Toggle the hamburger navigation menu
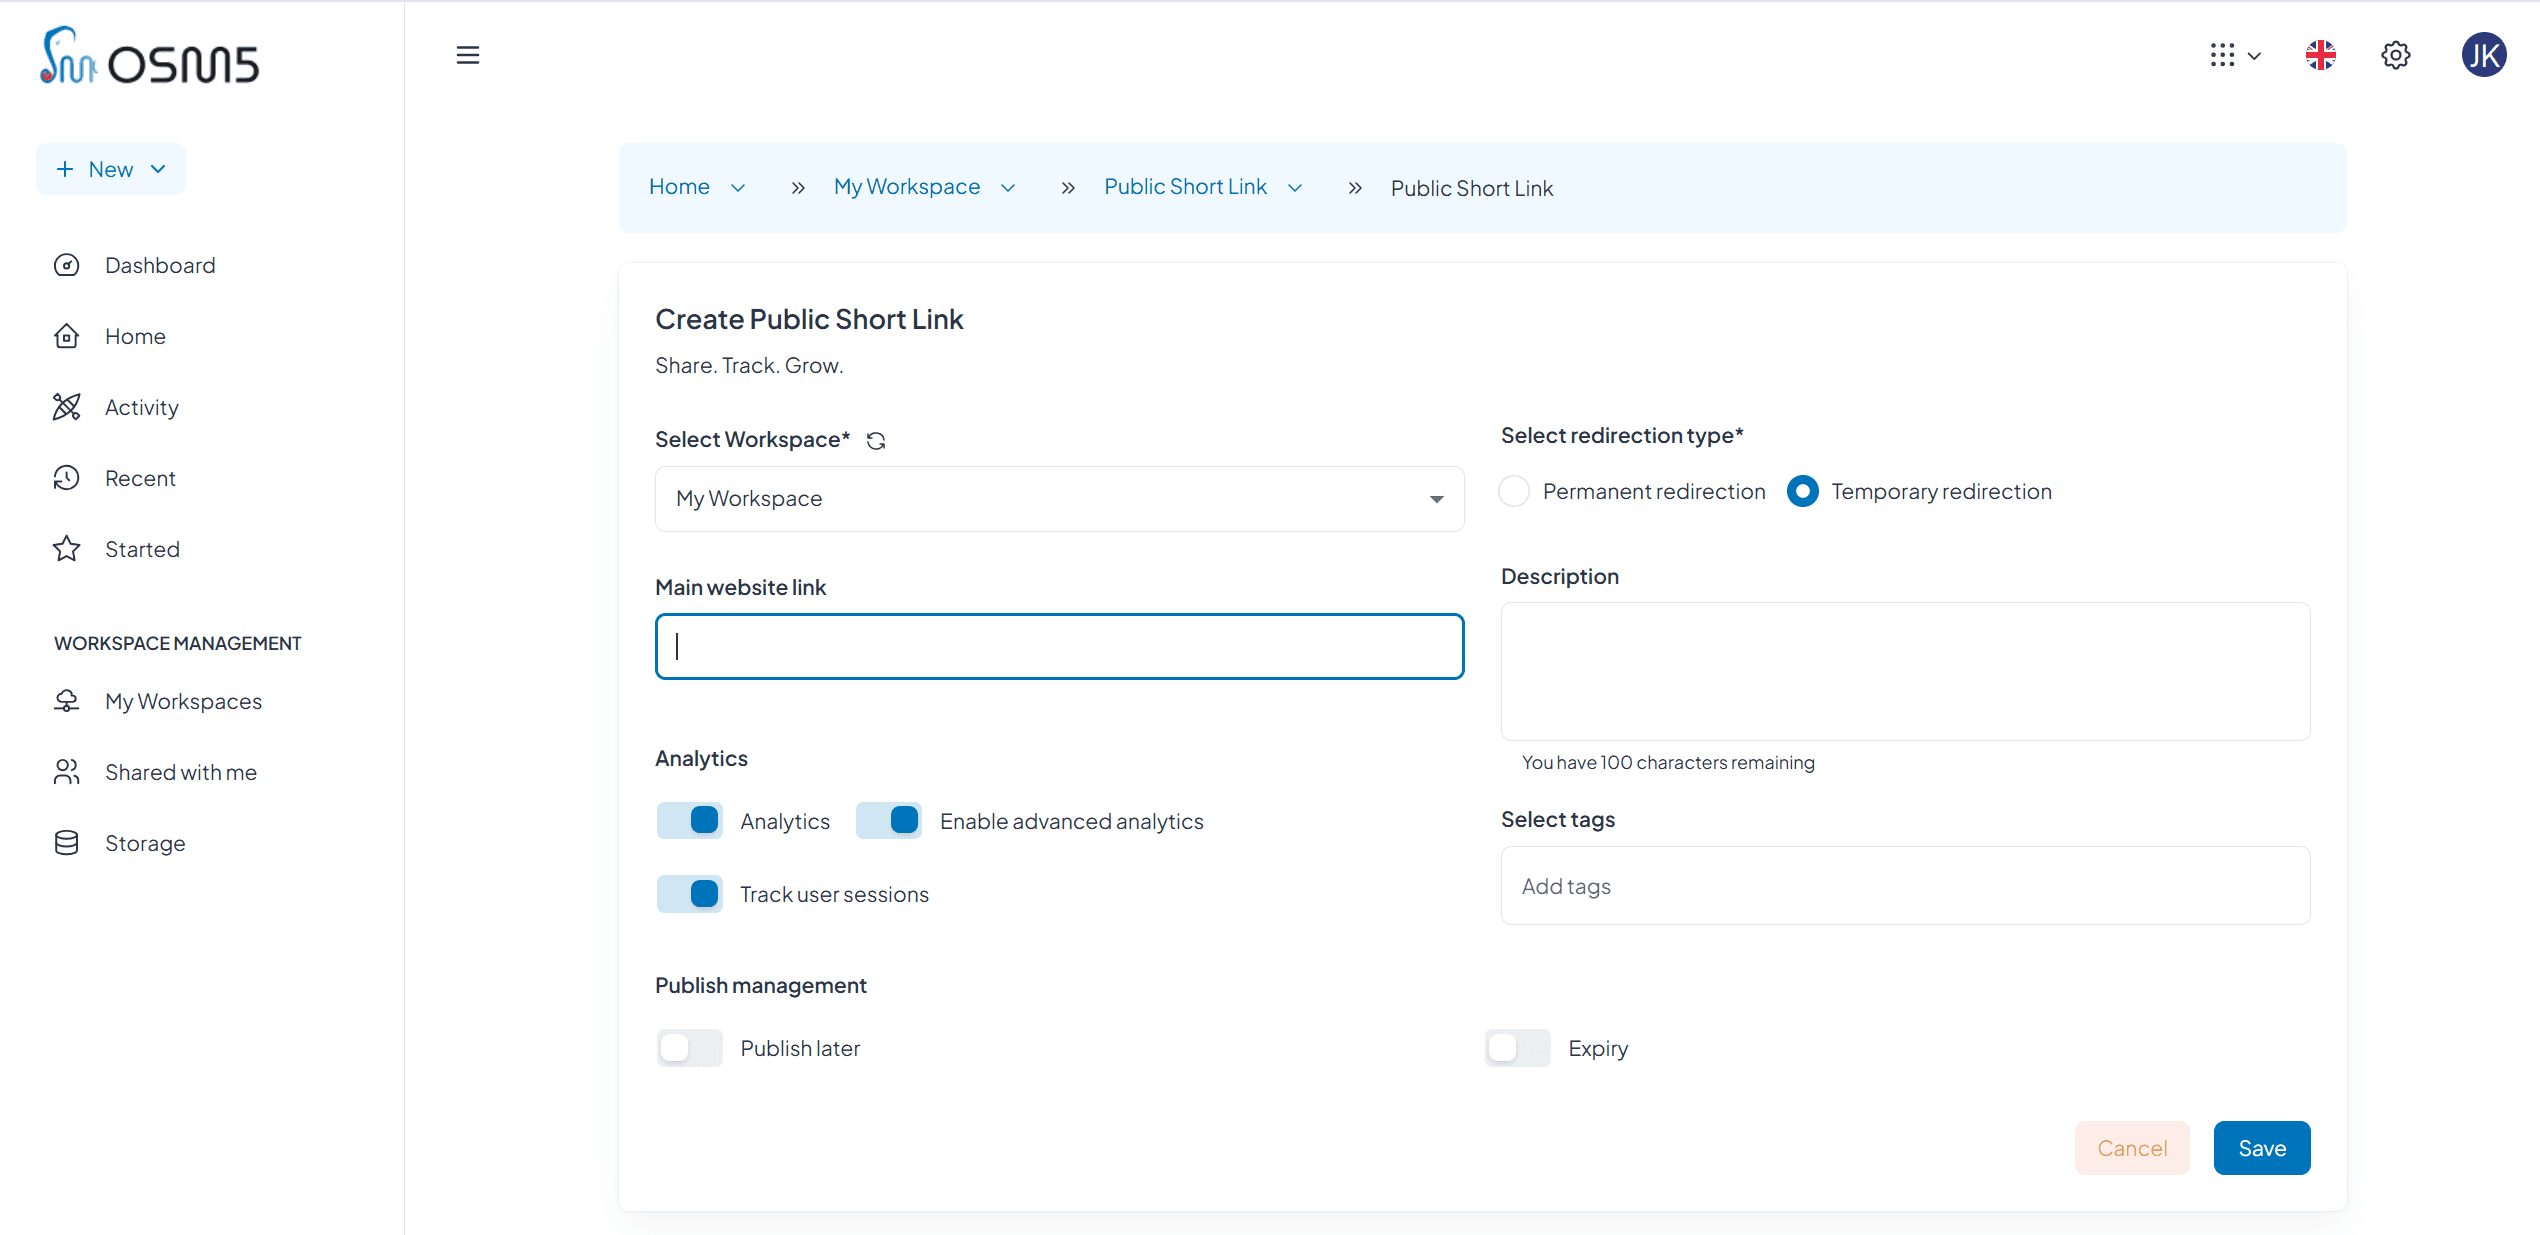This screenshot has height=1235, width=2540. click(x=468, y=55)
